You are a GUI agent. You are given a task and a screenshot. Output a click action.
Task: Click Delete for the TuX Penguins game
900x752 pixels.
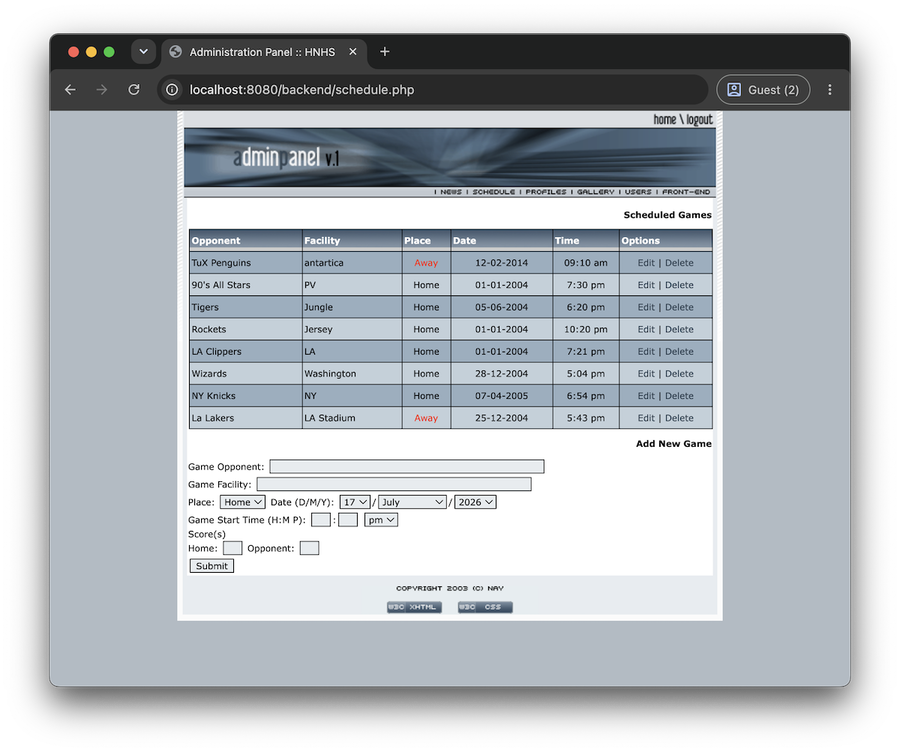(x=679, y=263)
